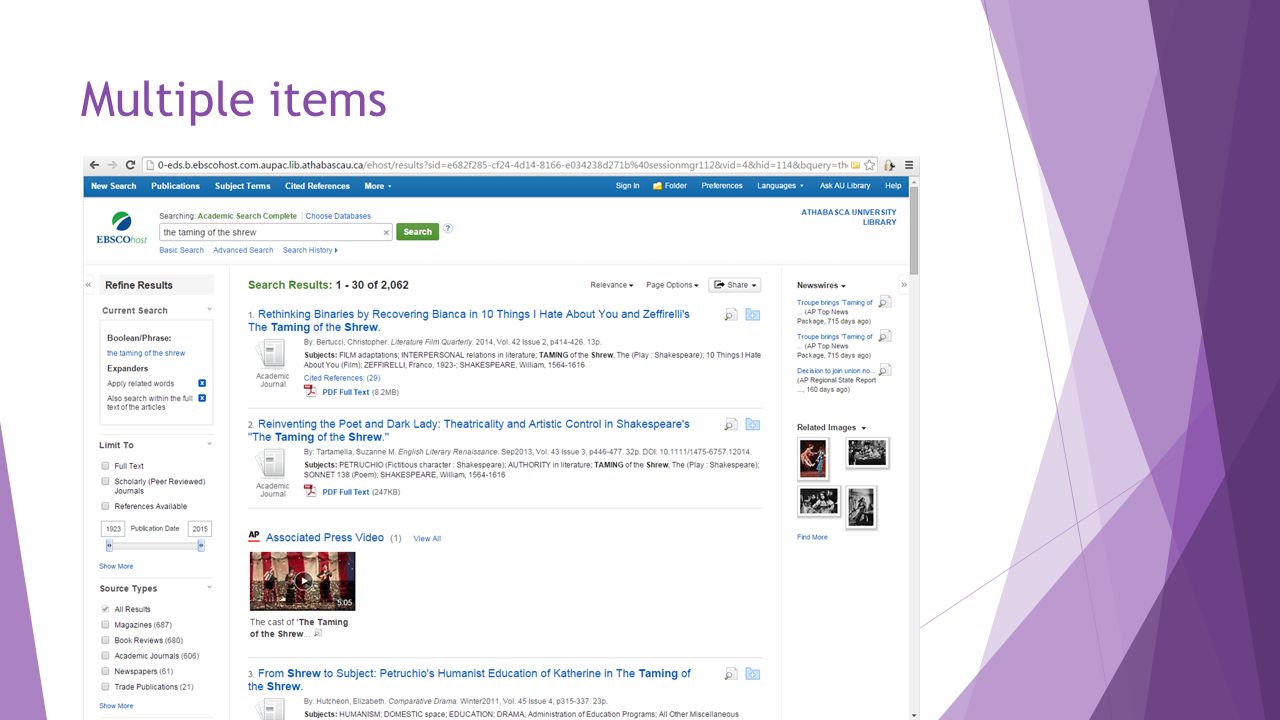Click Academic Journal icon of result 2
This screenshot has height=720, width=1280.
click(x=272, y=464)
